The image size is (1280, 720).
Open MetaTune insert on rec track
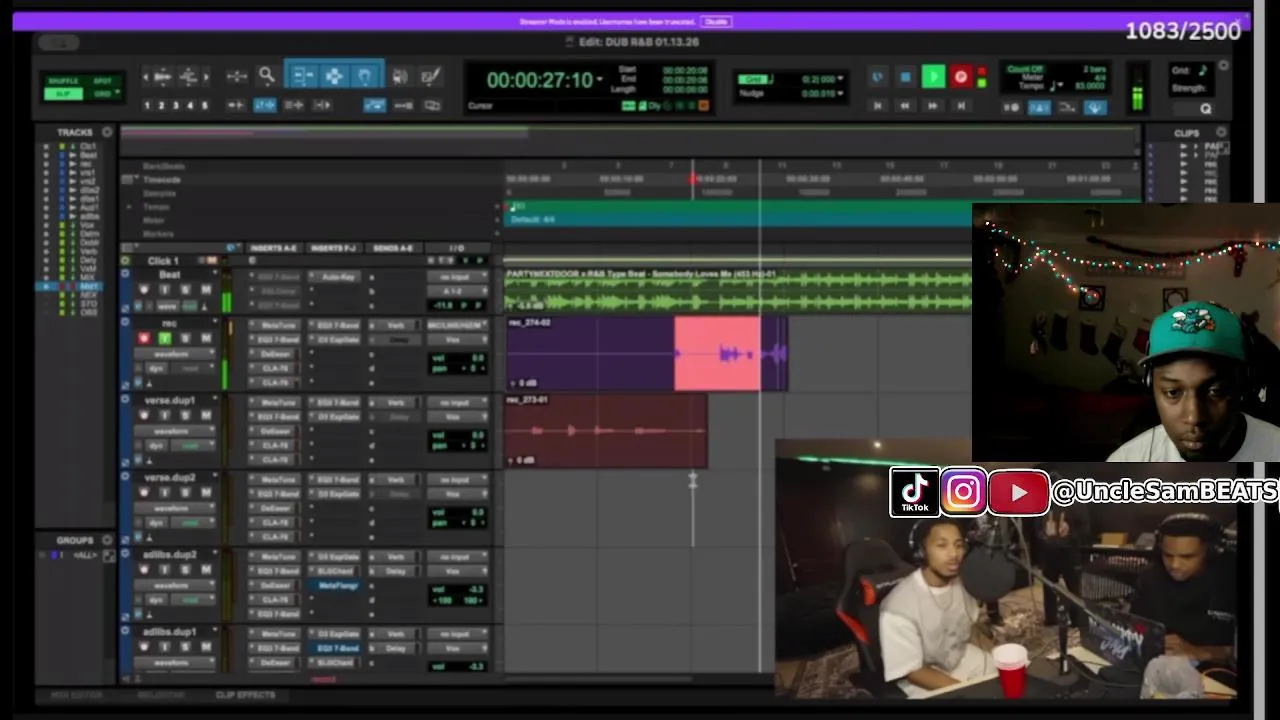click(x=276, y=325)
